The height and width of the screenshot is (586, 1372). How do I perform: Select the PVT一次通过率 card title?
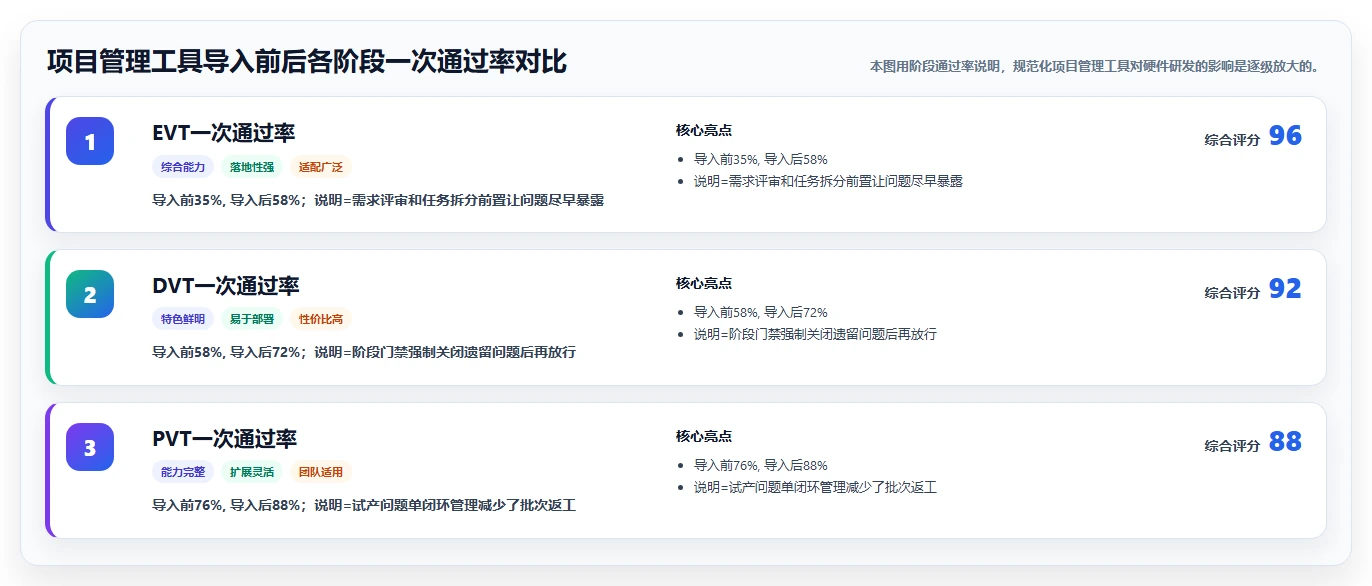225,439
